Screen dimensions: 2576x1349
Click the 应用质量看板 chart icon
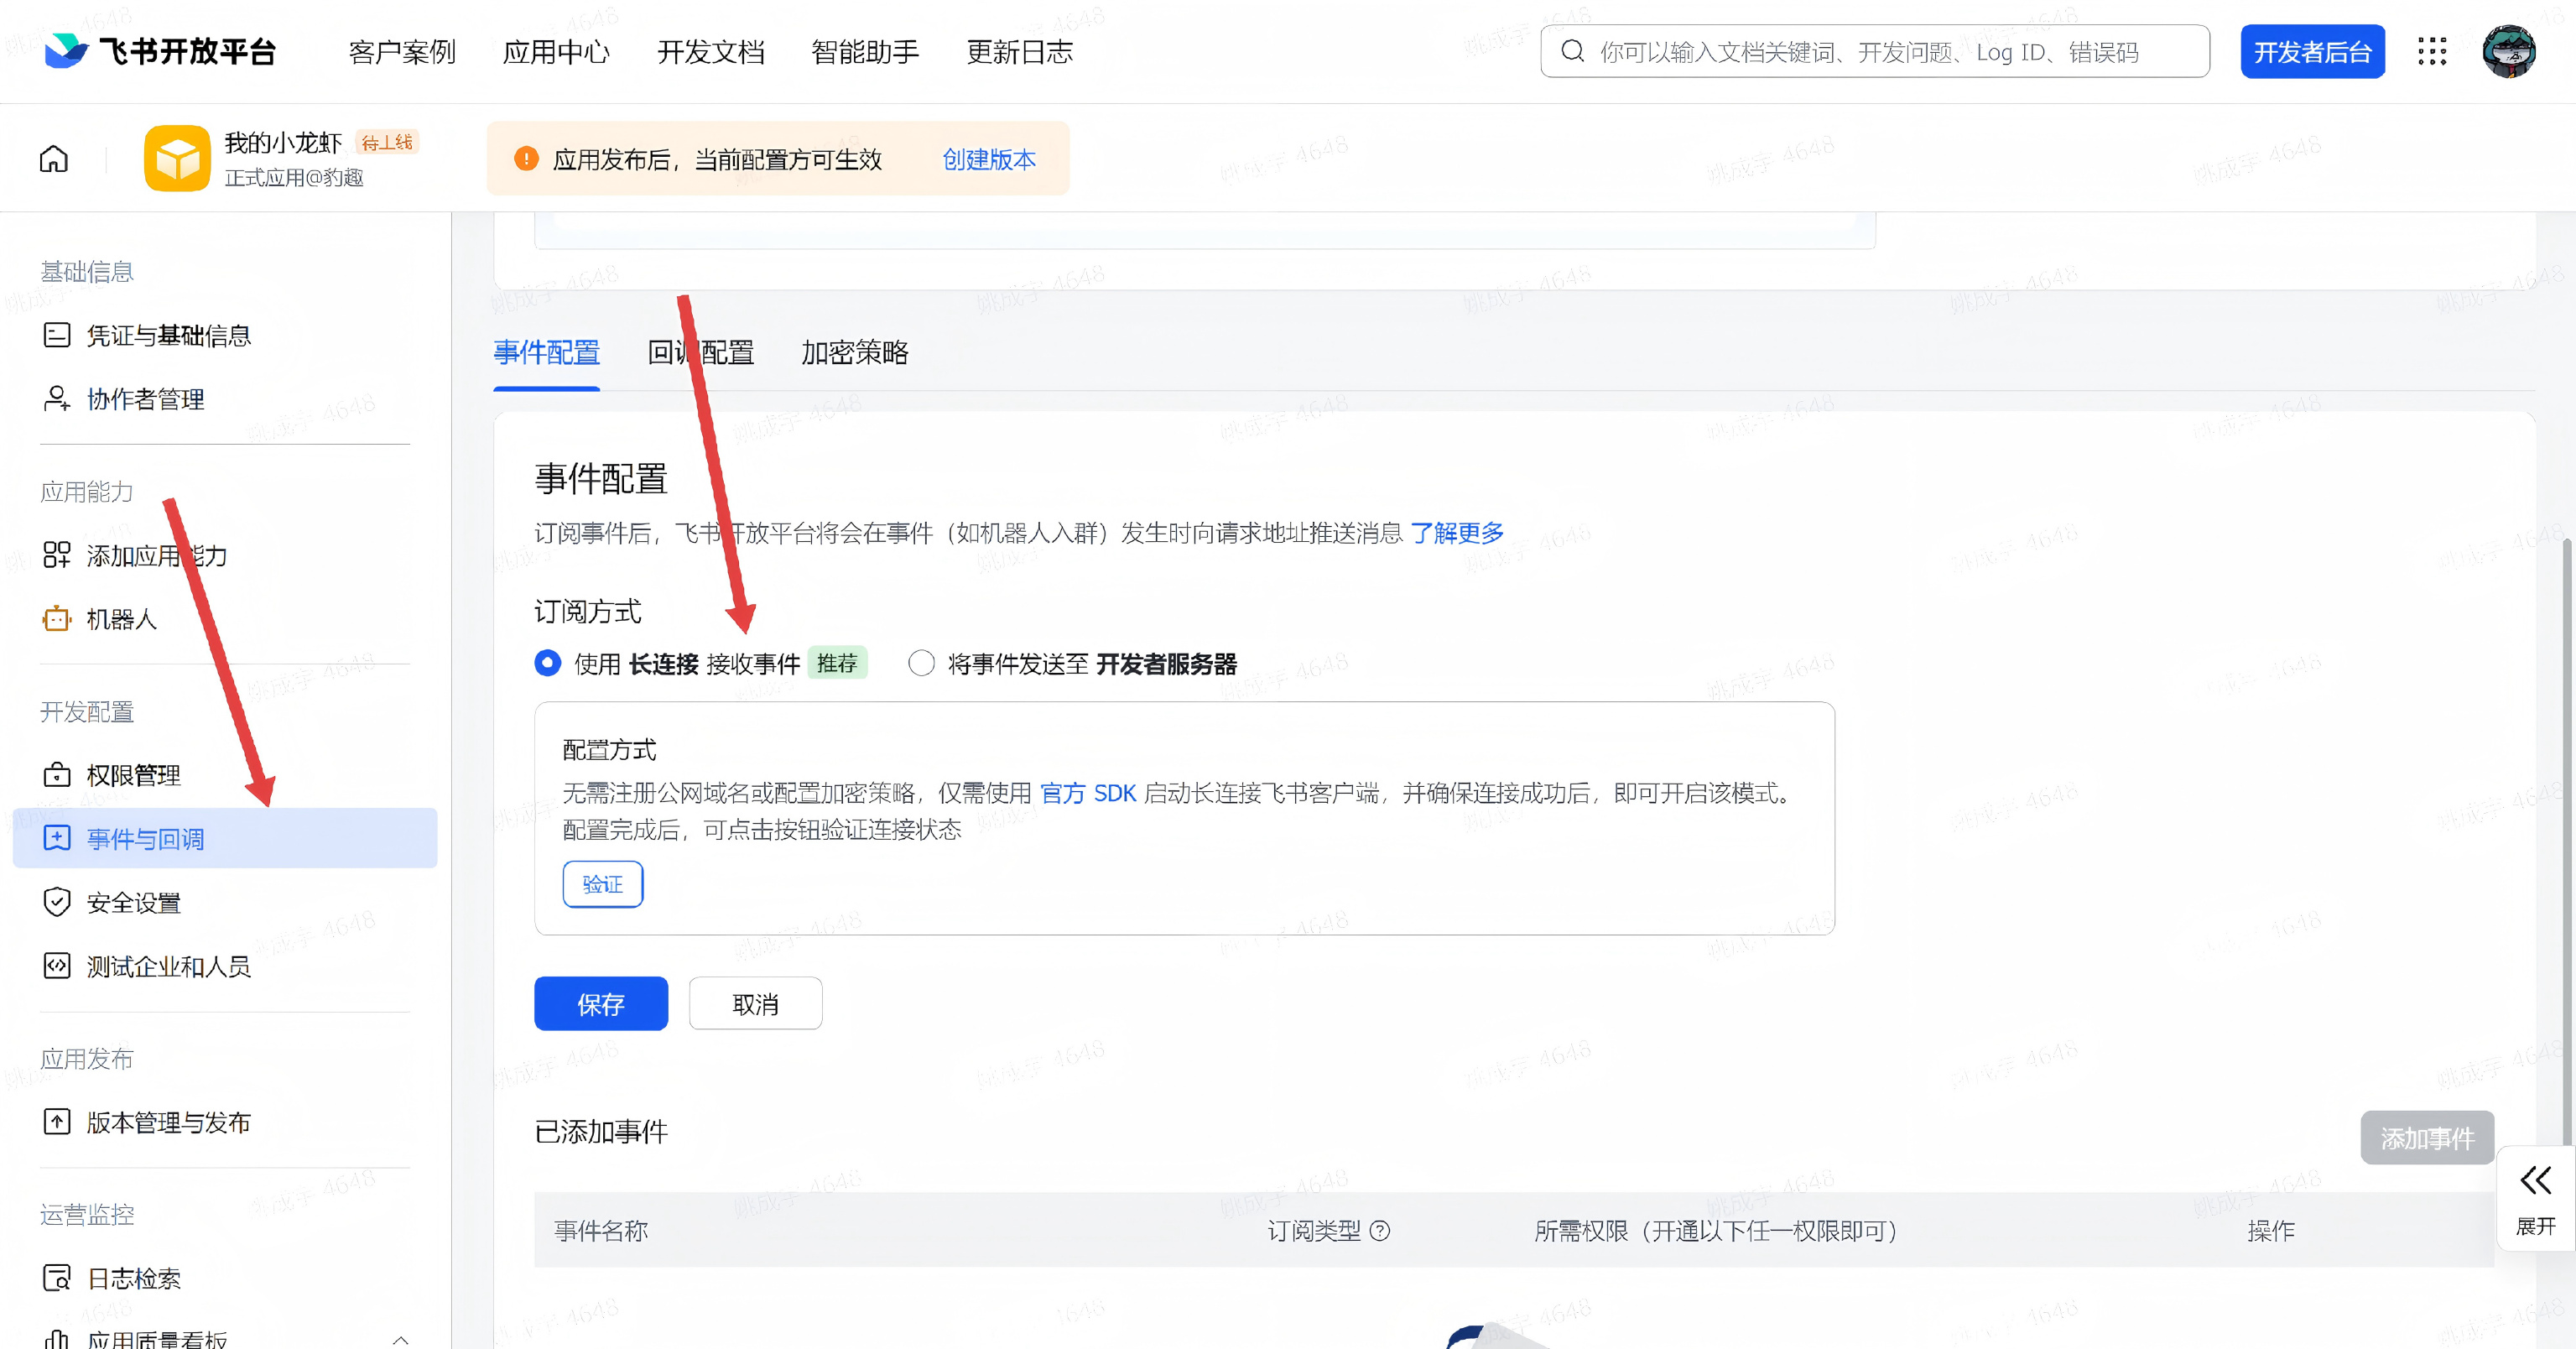pyautogui.click(x=57, y=1339)
